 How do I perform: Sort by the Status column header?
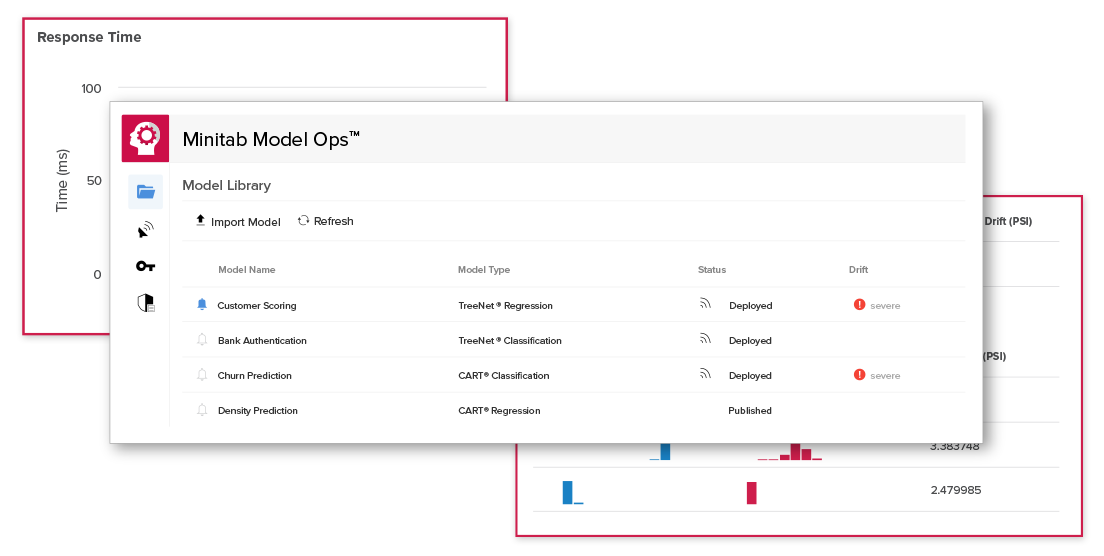712,270
